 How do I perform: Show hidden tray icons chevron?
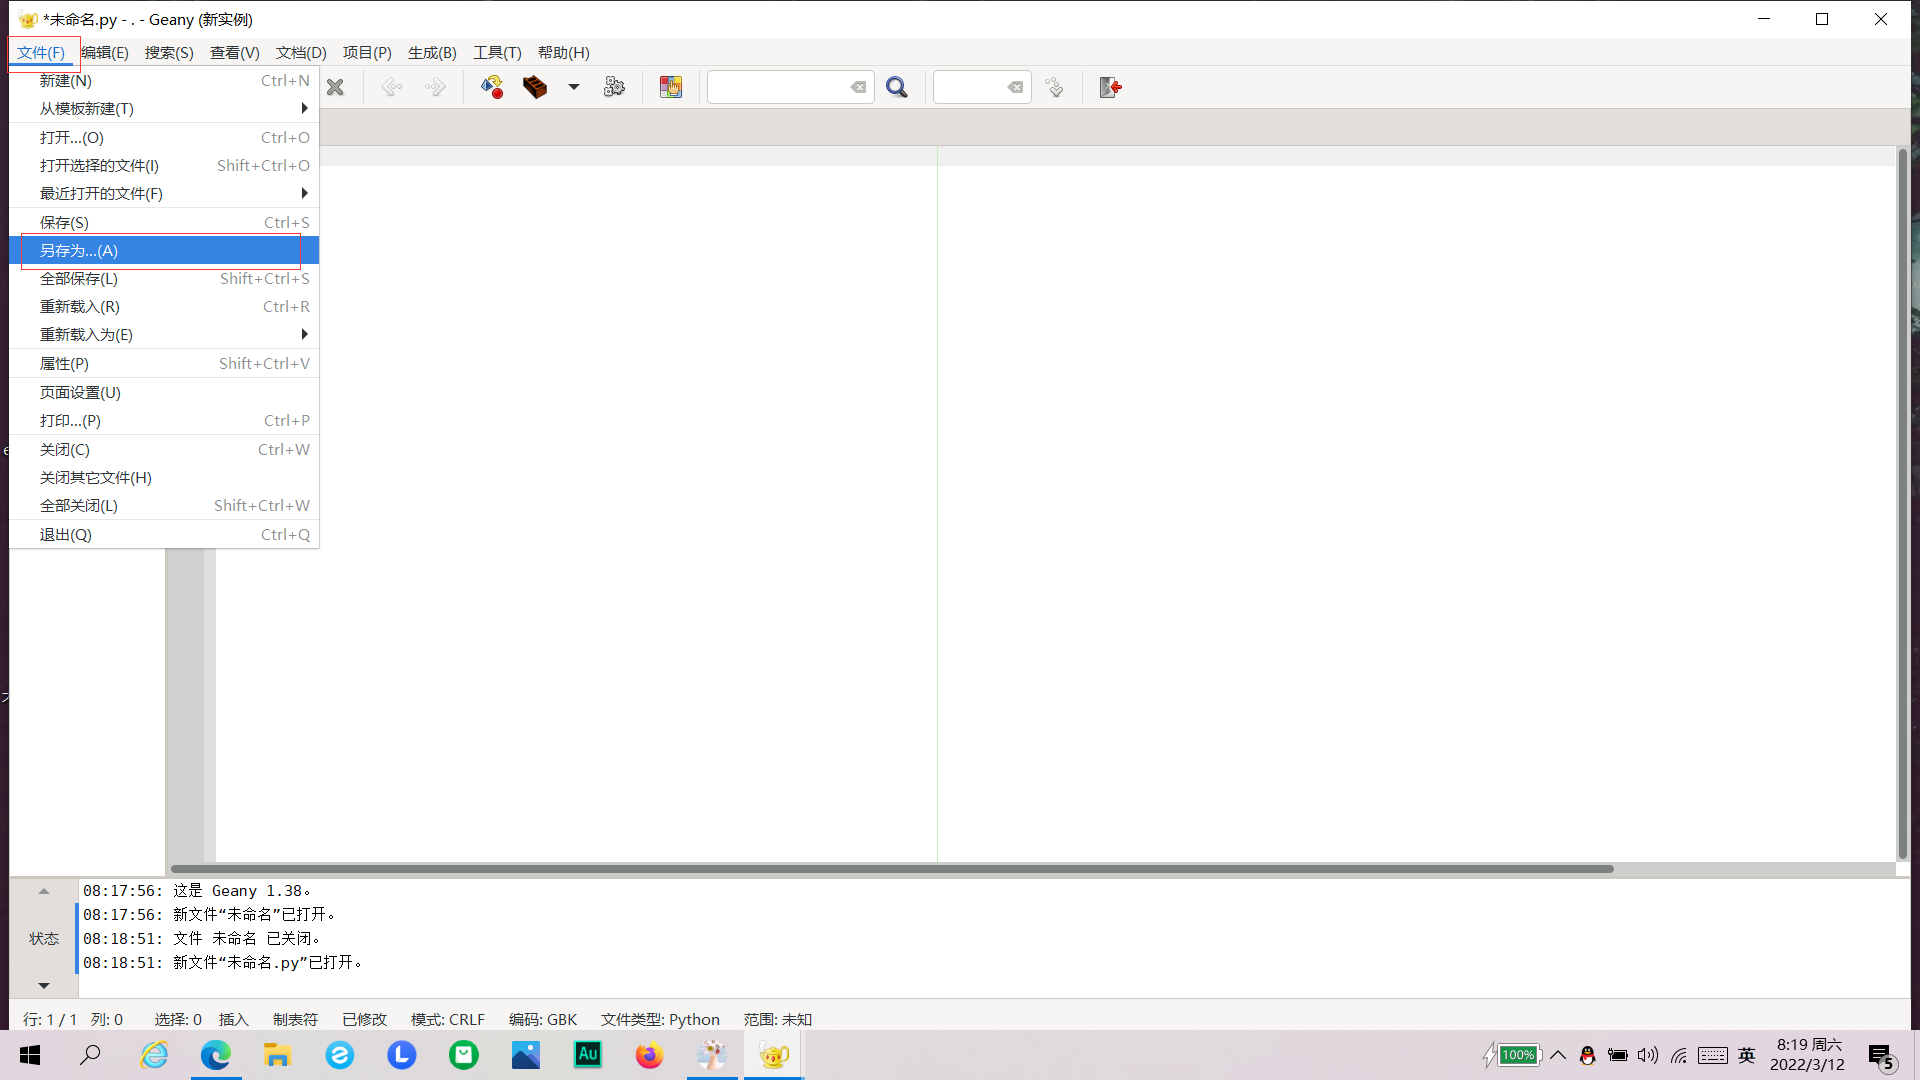pos(1558,1055)
